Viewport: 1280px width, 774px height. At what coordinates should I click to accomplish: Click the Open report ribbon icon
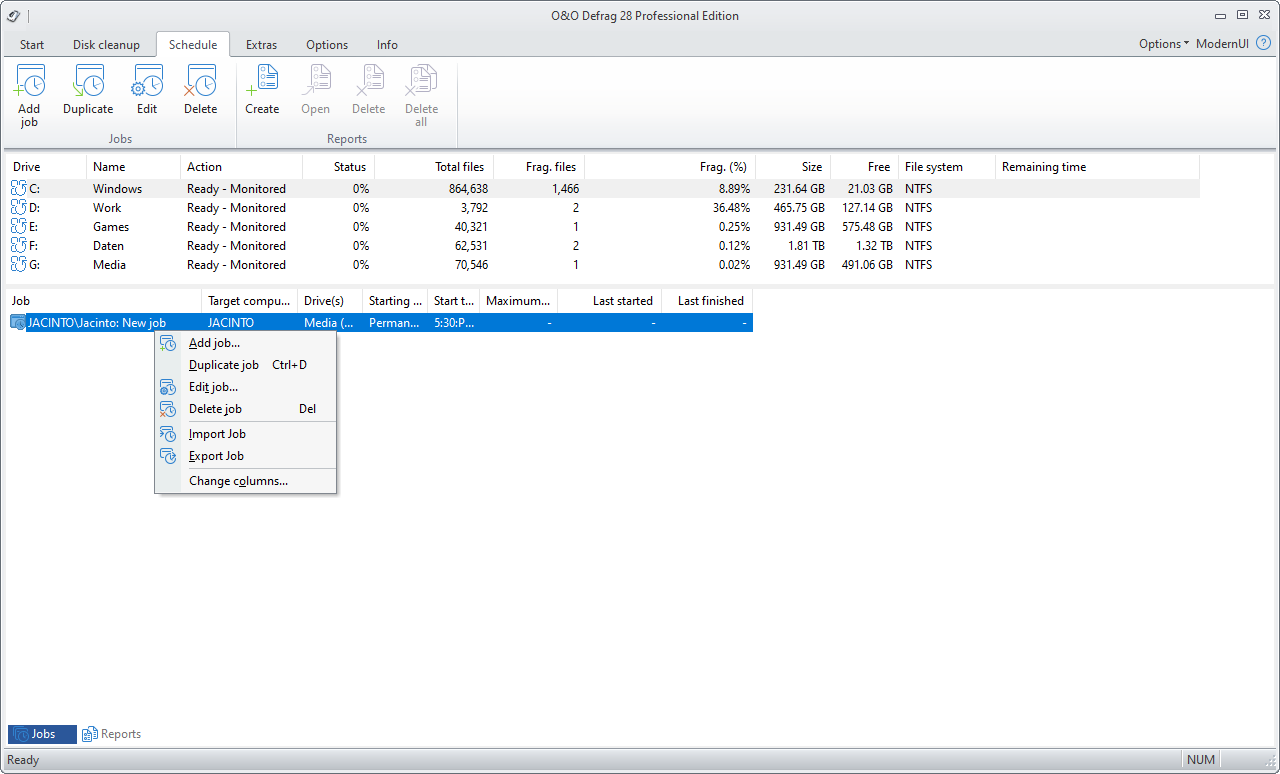pyautogui.click(x=315, y=81)
